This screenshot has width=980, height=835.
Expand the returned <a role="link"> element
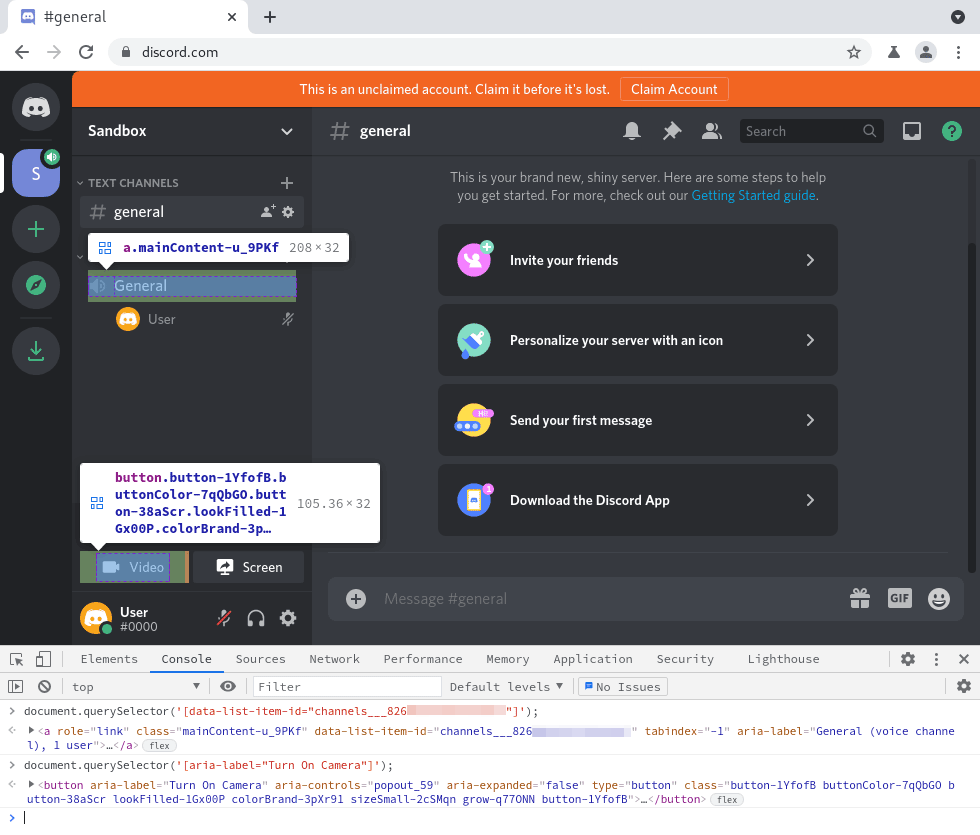[31, 731]
